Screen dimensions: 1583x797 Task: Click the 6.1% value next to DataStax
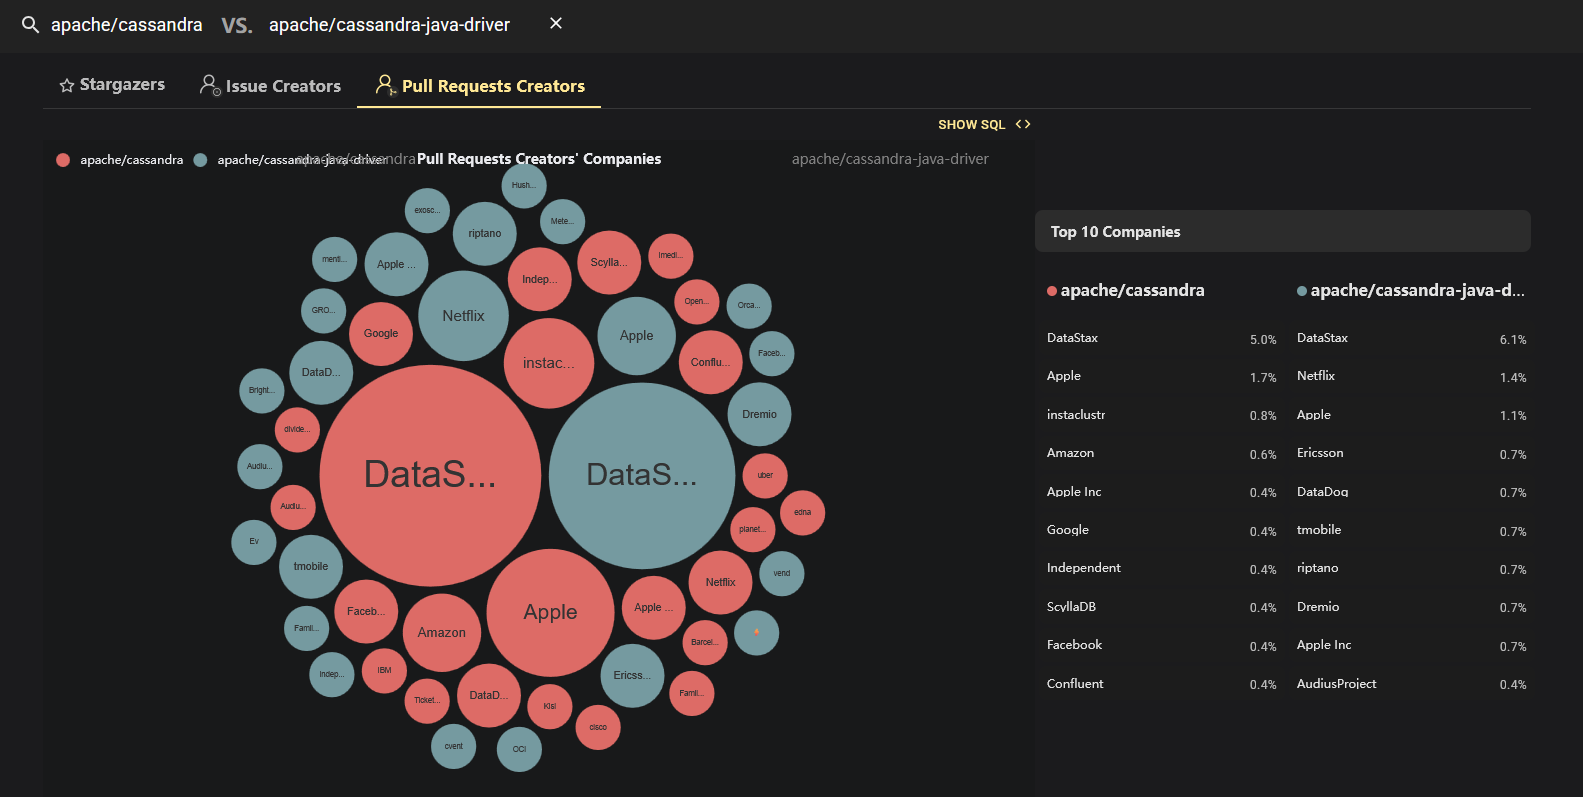coord(1513,340)
